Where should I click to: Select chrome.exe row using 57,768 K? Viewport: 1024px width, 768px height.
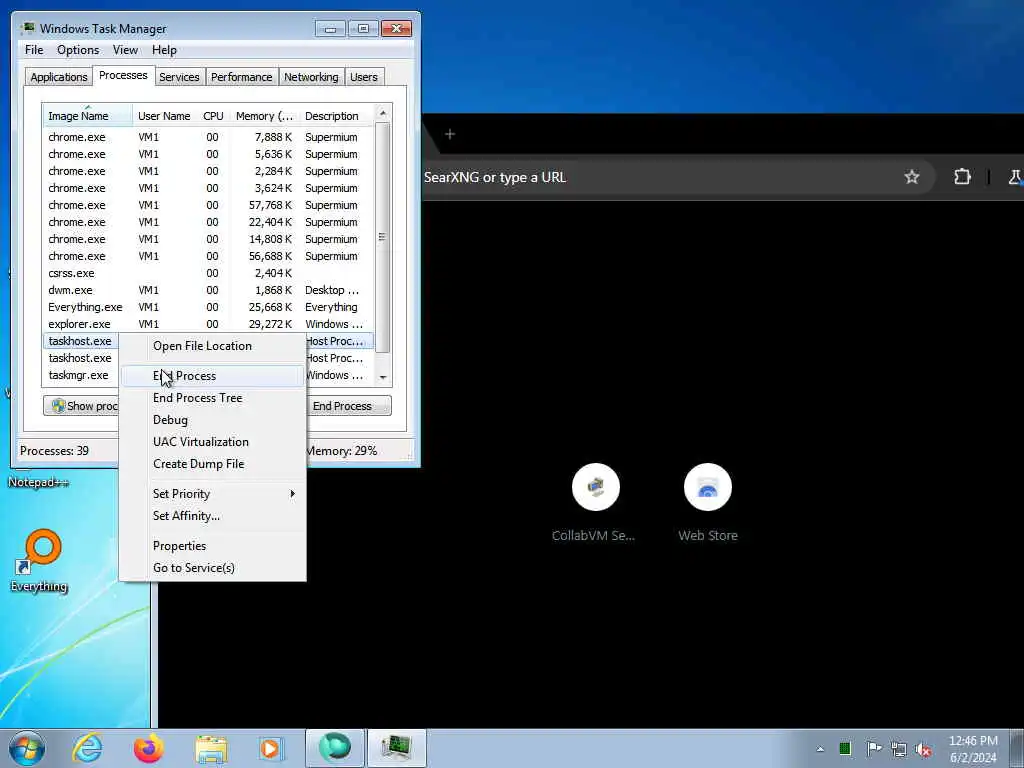(x=208, y=205)
